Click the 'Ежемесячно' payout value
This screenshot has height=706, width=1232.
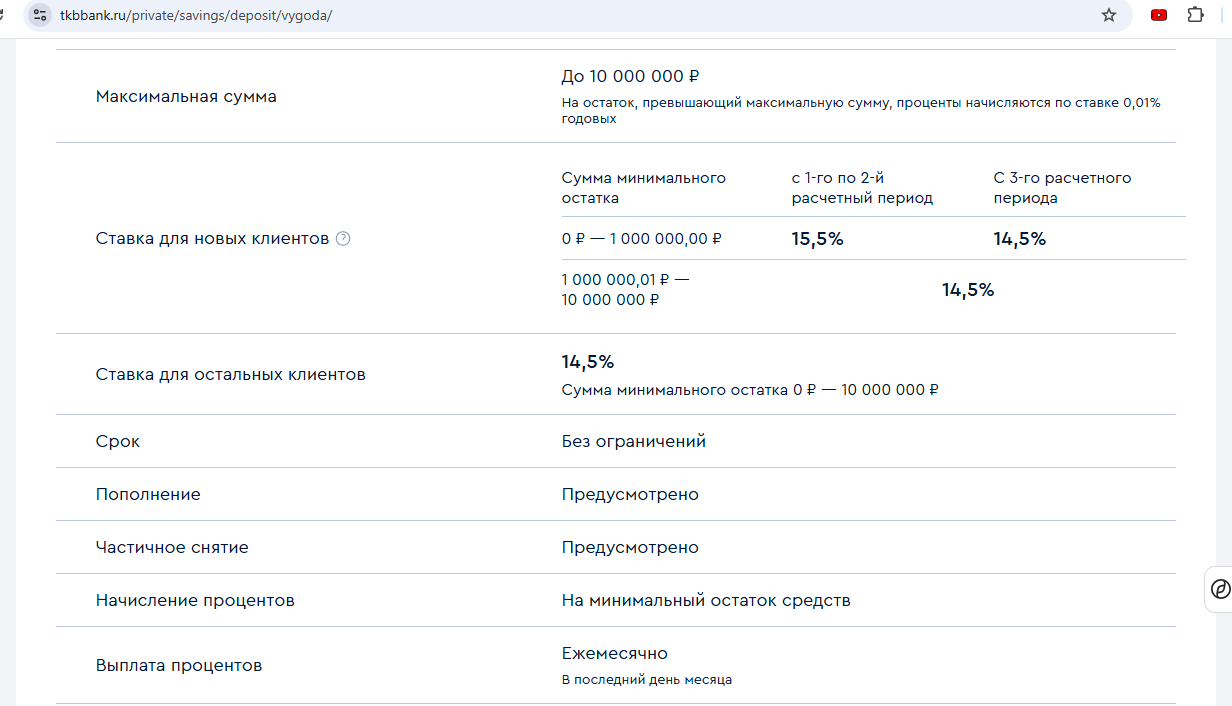(x=614, y=654)
